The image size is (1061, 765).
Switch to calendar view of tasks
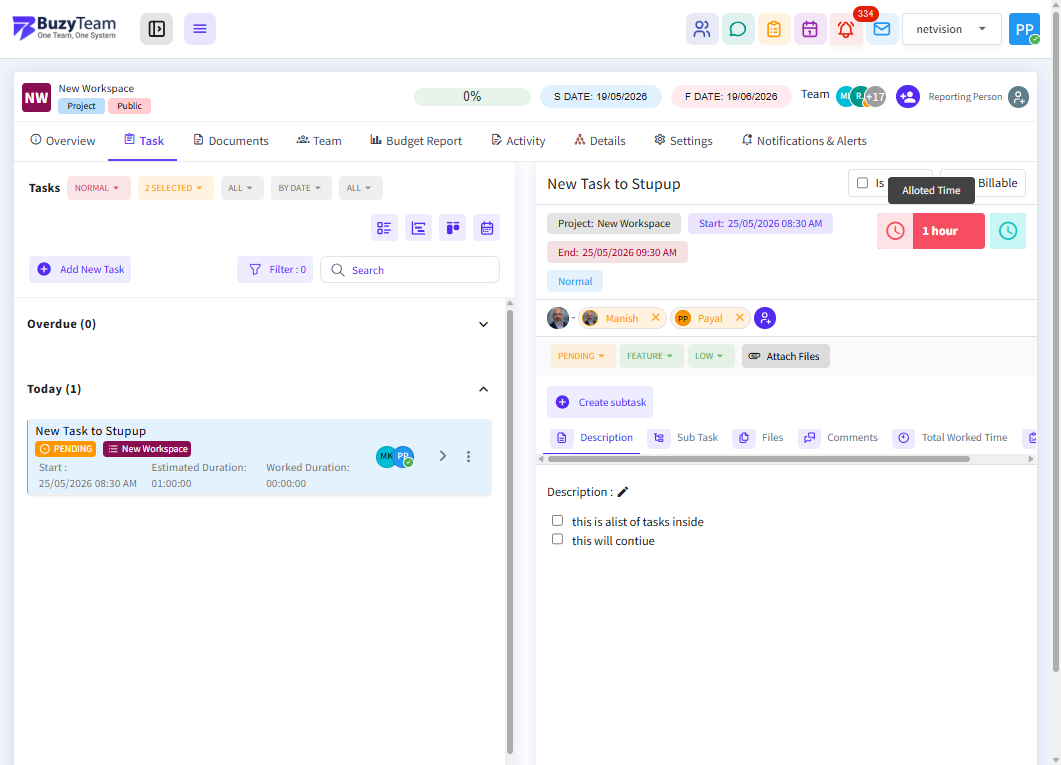pyautogui.click(x=487, y=228)
